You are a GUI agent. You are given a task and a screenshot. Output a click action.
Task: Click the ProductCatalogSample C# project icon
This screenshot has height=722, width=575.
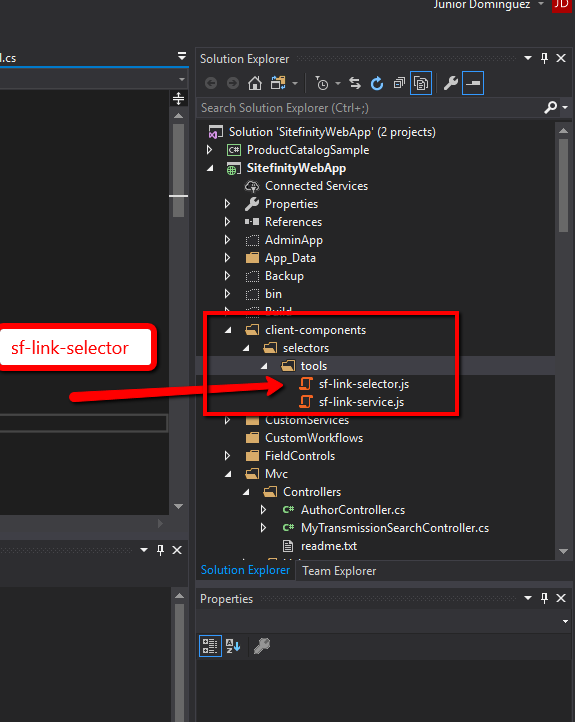(234, 150)
